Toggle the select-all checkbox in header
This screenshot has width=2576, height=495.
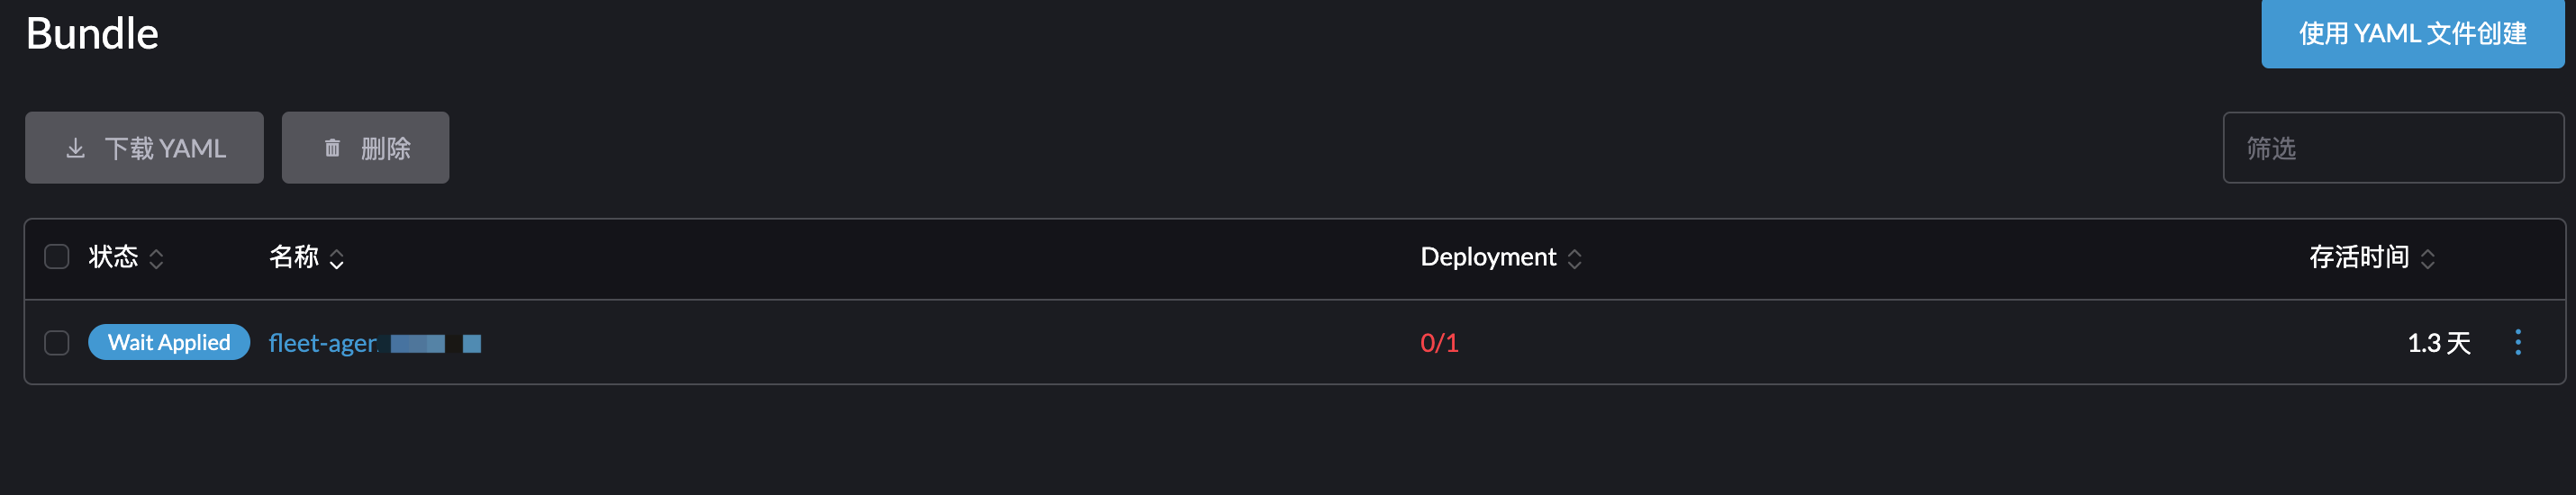pyautogui.click(x=57, y=257)
